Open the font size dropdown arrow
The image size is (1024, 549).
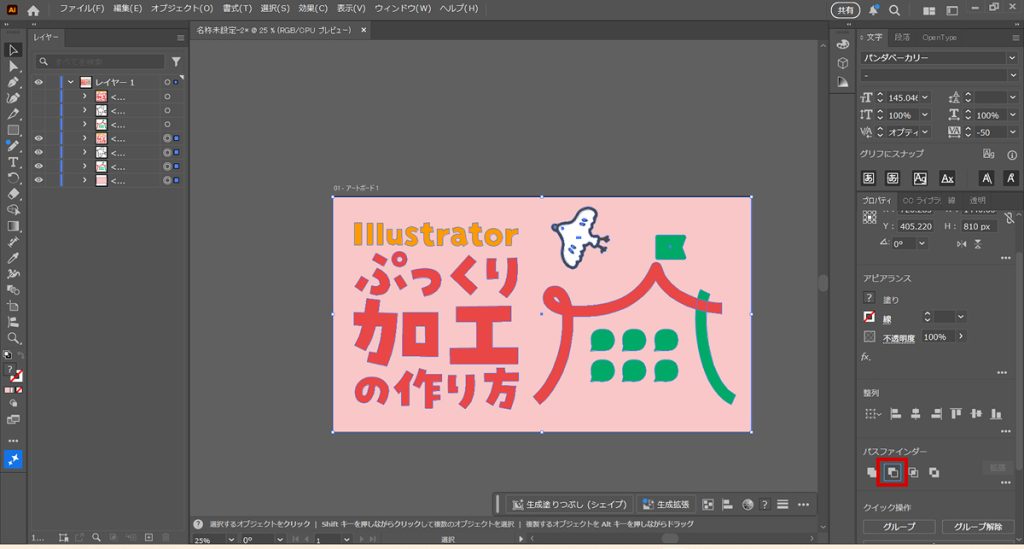(x=925, y=98)
